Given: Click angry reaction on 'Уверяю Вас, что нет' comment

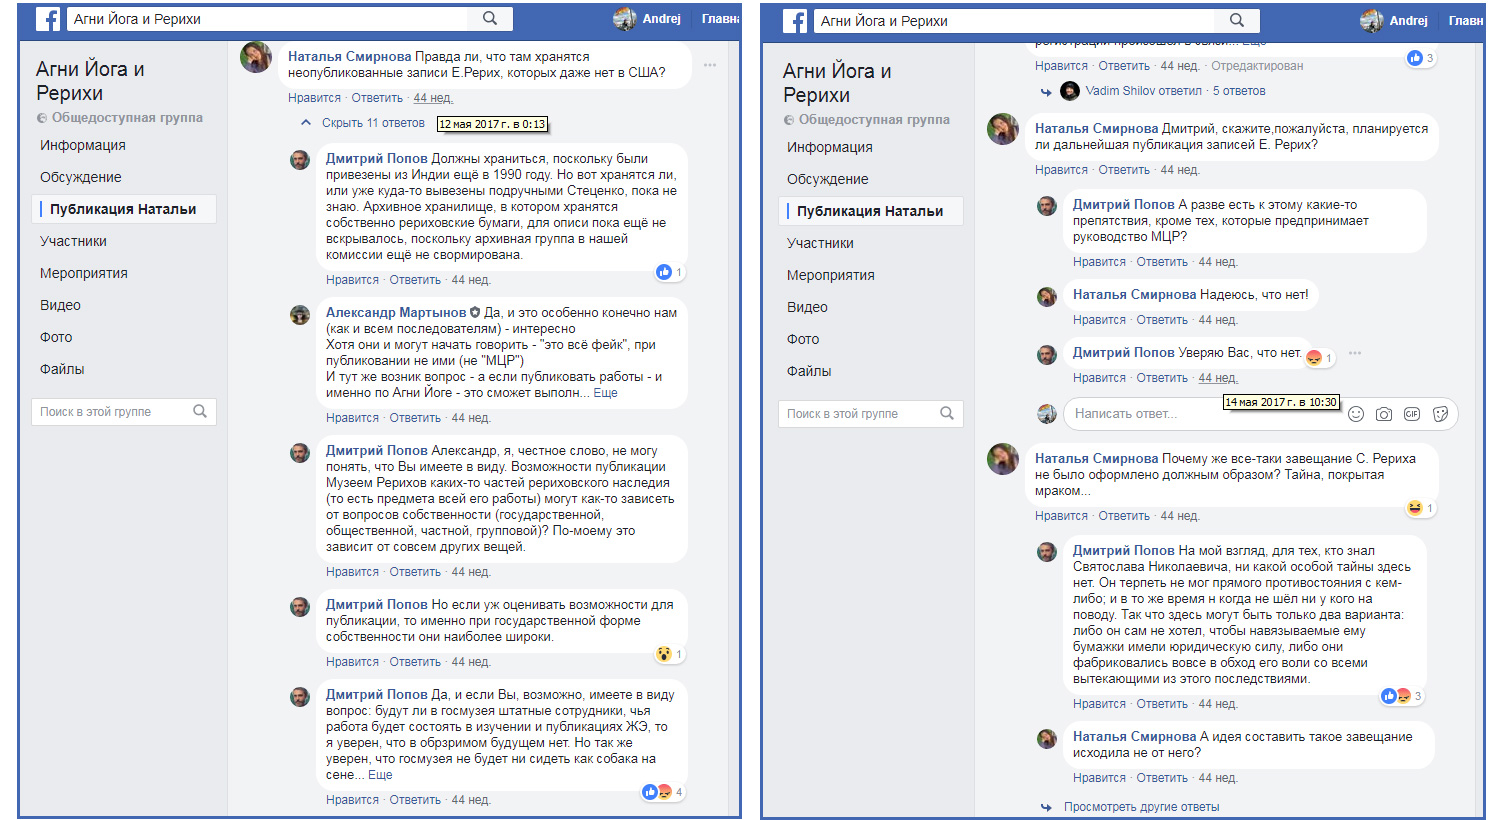Looking at the screenshot, I should click(x=1314, y=358).
